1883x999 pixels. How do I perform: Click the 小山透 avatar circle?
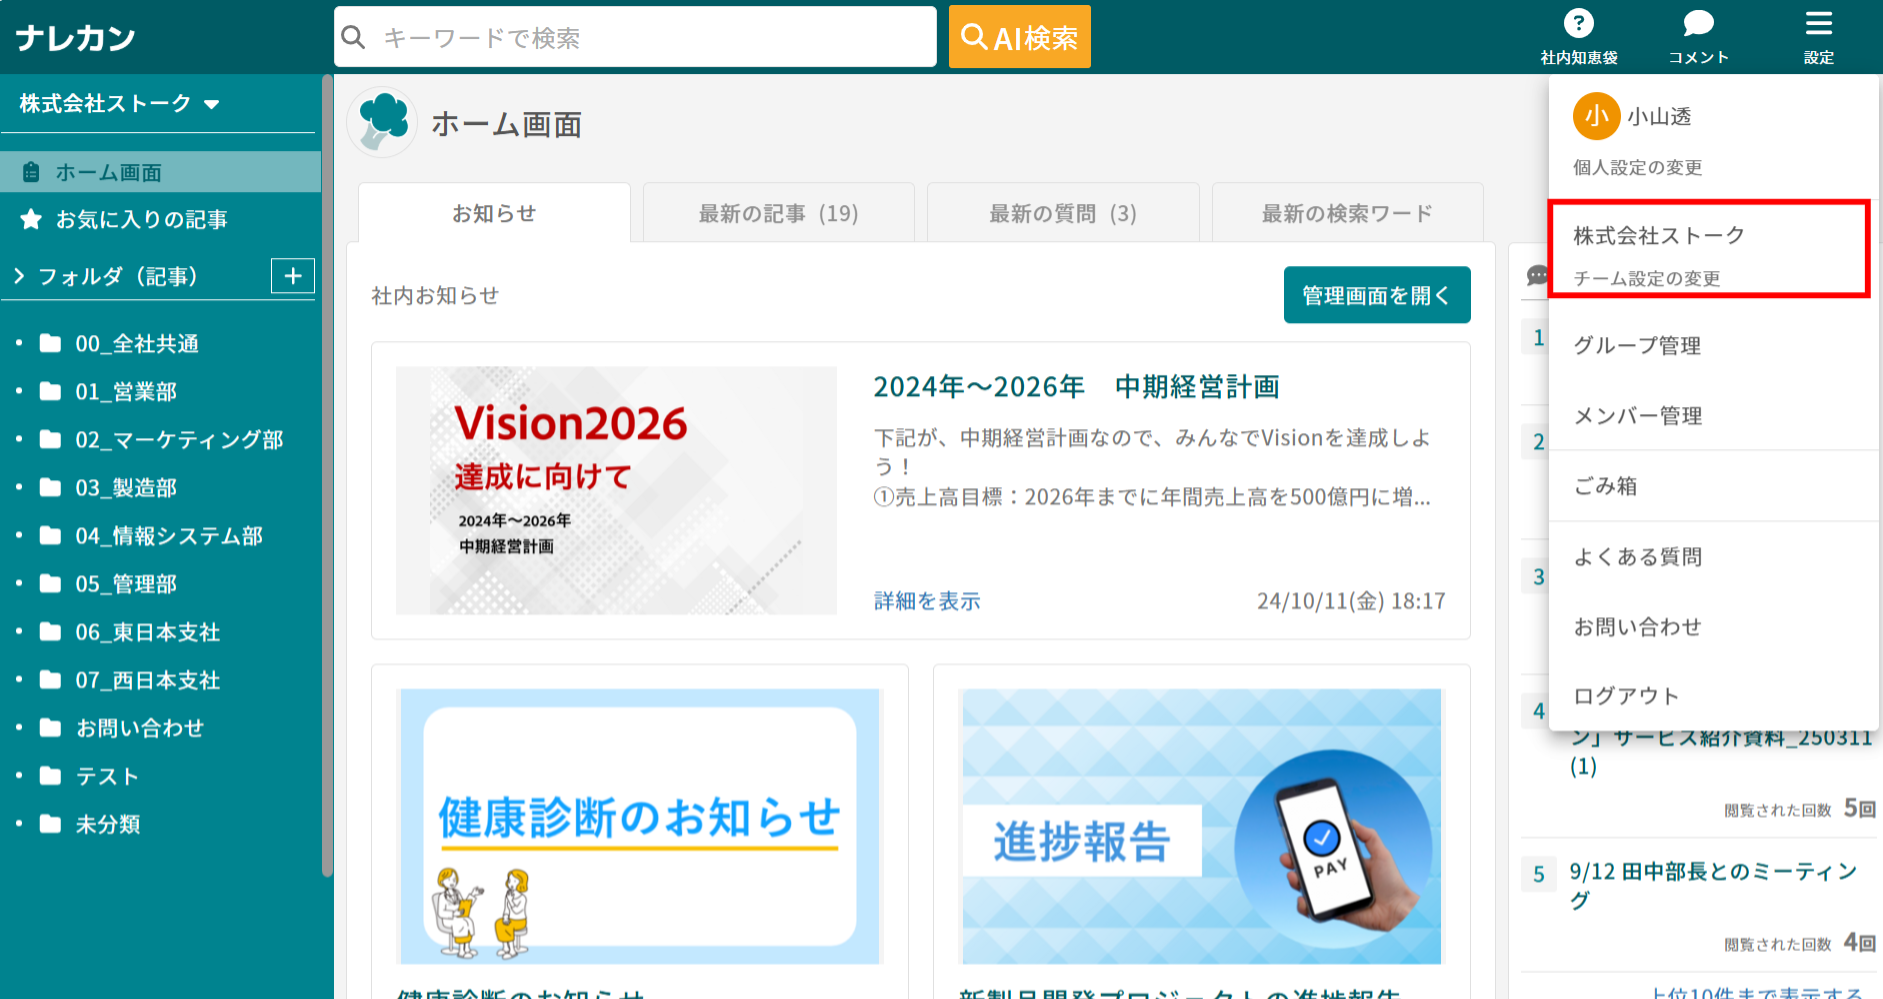click(1596, 116)
